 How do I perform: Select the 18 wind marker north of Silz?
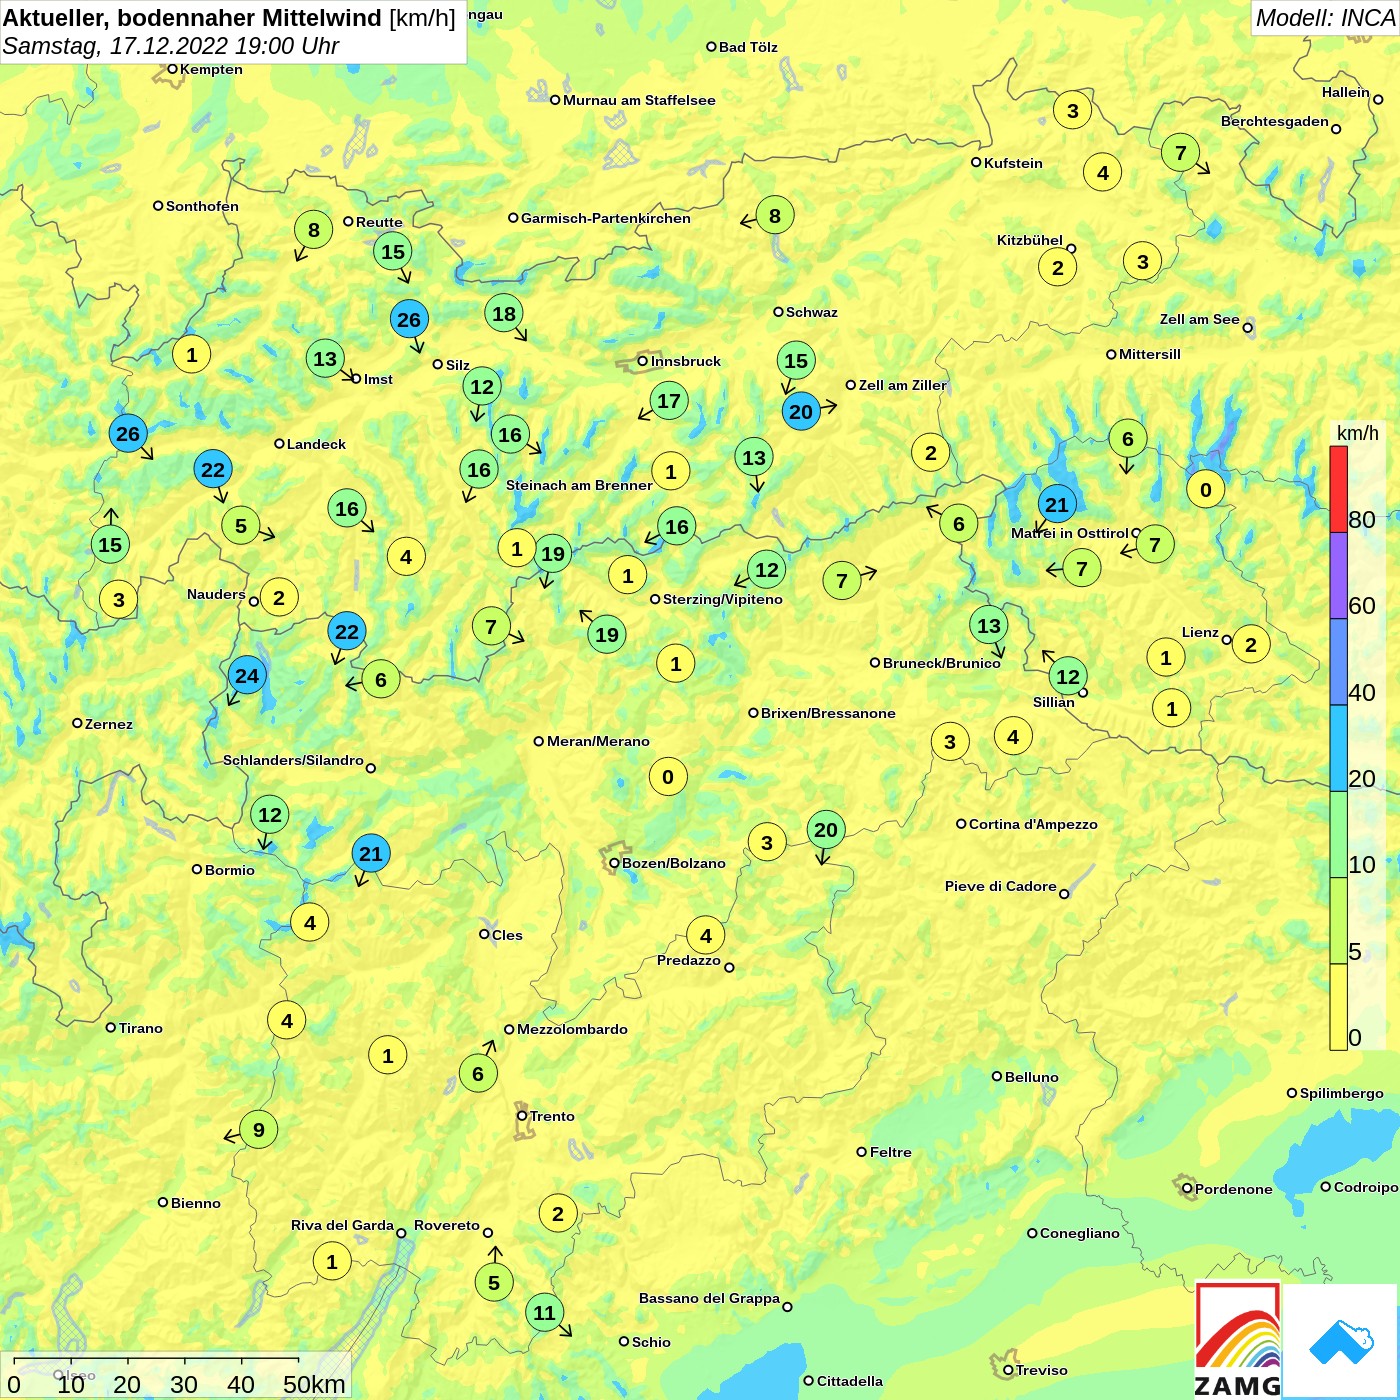(x=504, y=314)
